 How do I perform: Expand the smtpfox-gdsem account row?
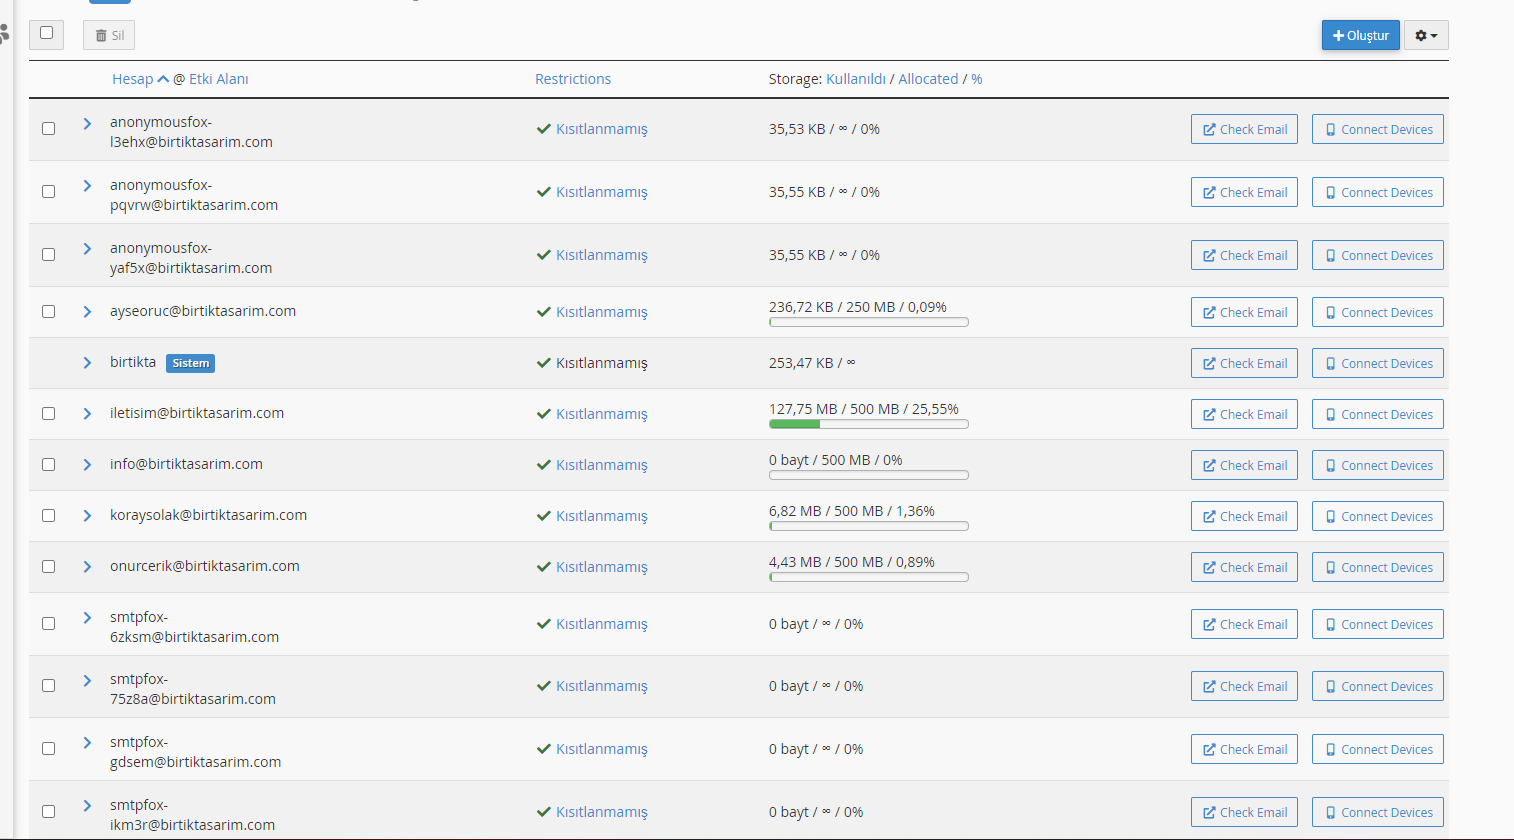87,743
